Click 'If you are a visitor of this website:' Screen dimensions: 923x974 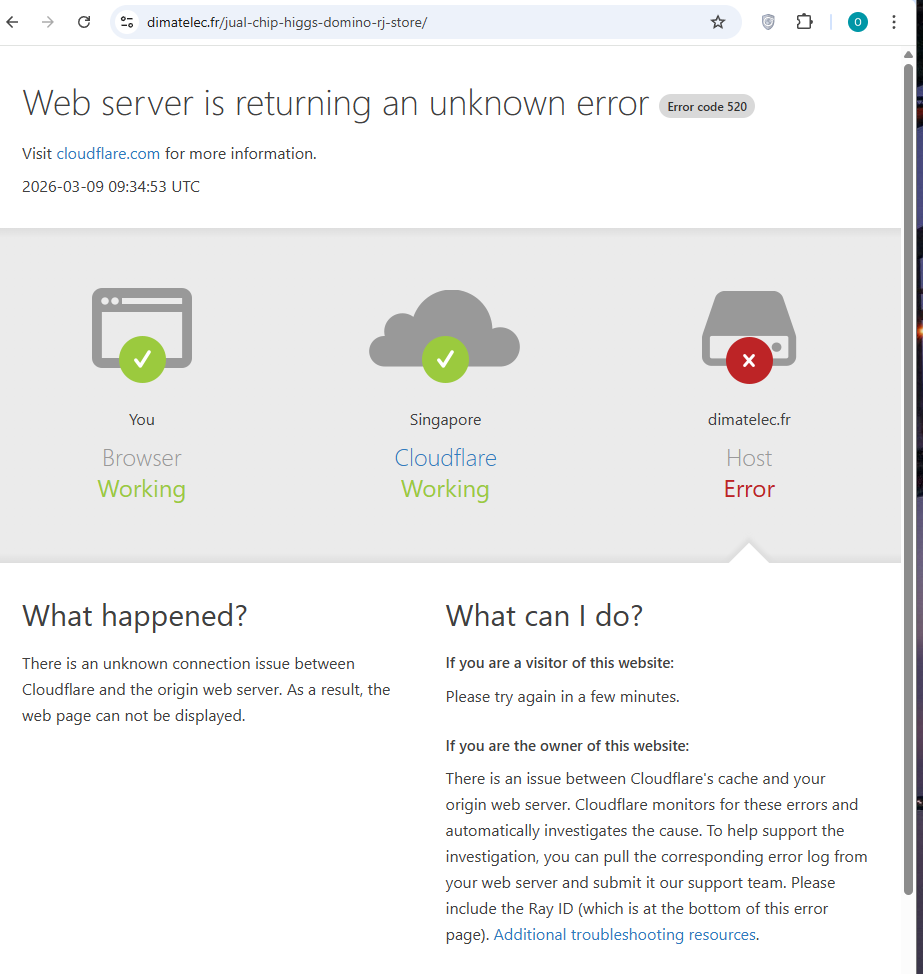coord(560,663)
